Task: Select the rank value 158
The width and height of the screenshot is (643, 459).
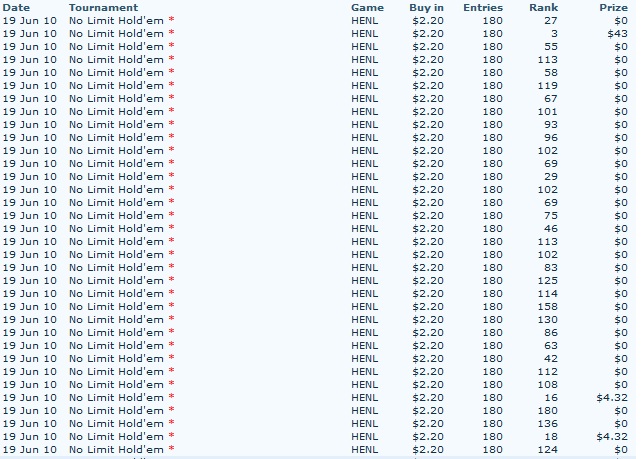Action: 547,307
